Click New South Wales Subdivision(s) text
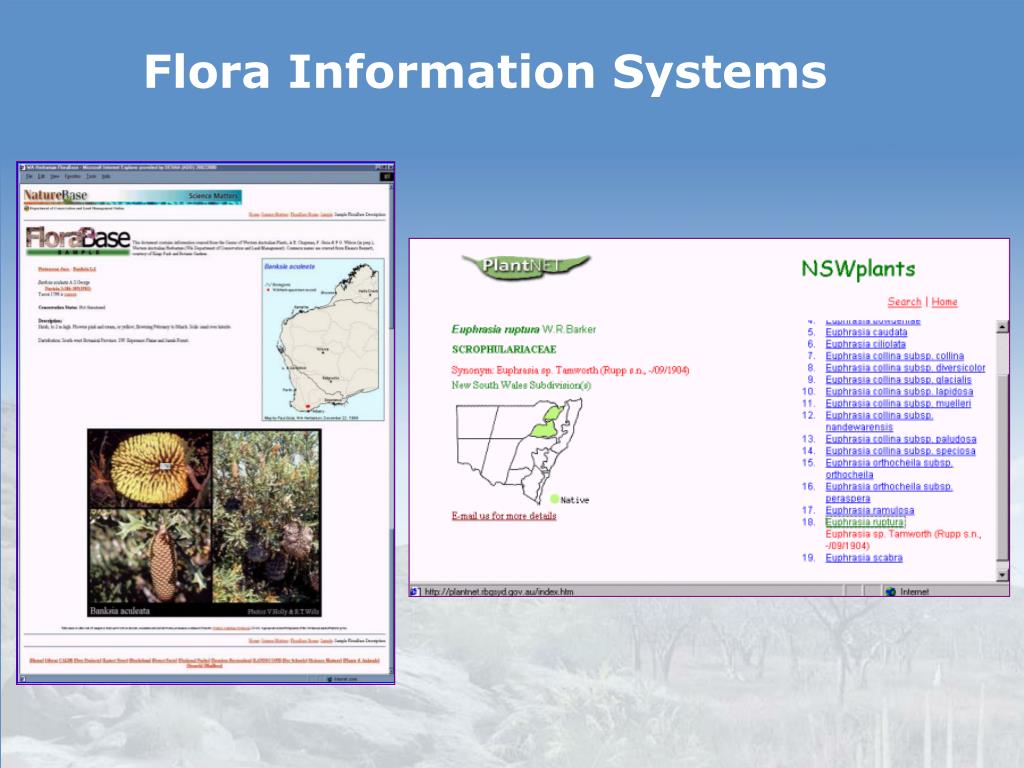The width and height of the screenshot is (1024, 768). pos(521,385)
